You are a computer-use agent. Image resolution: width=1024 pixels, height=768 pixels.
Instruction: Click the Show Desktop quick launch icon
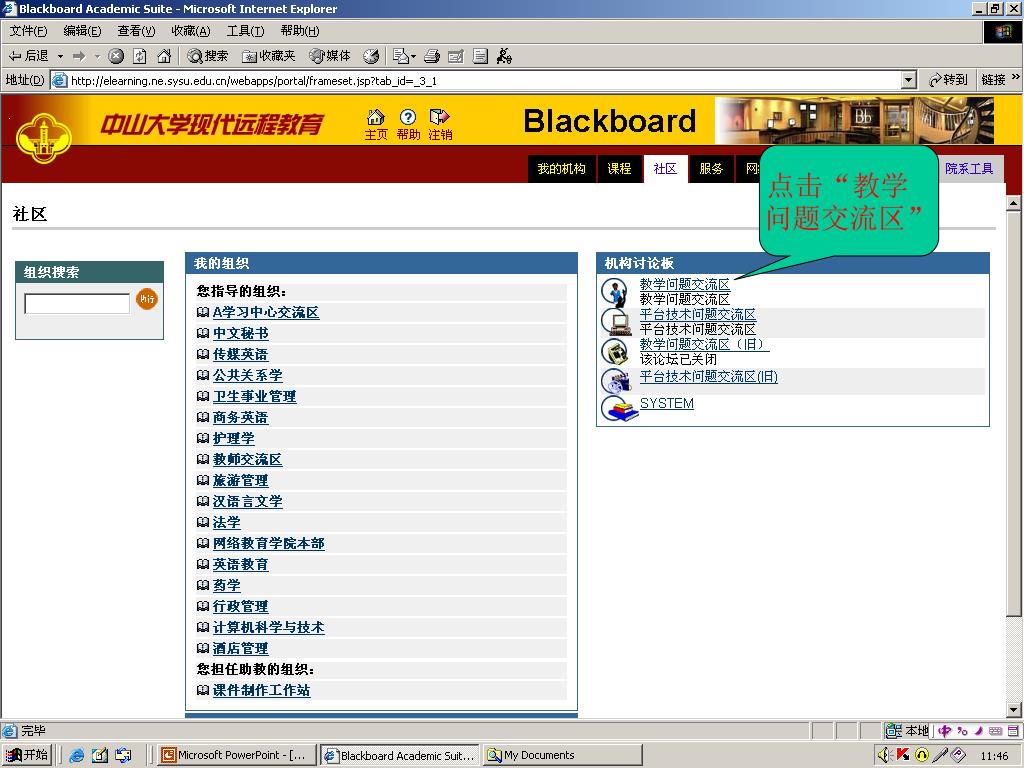pyautogui.click(x=100, y=756)
